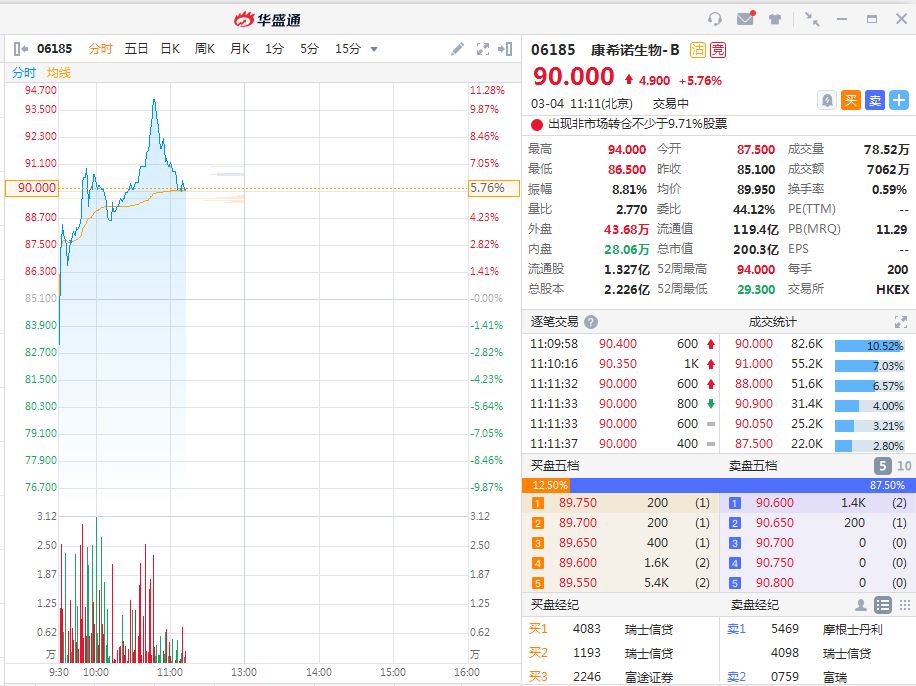
Task: Click the price alert bell icon
Action: (x=827, y=101)
